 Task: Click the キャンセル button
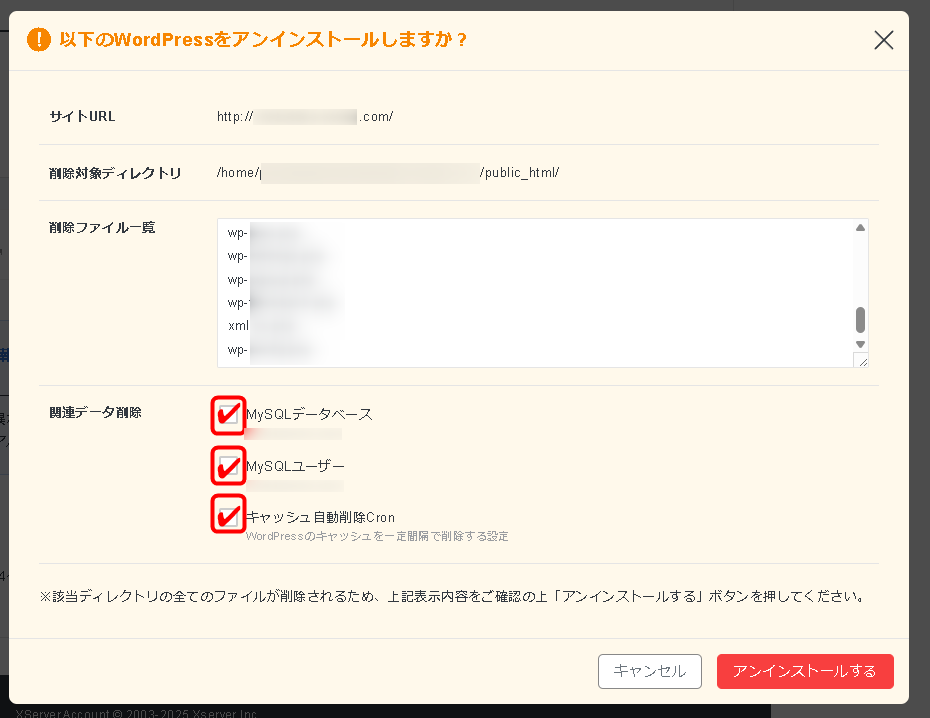(649, 671)
